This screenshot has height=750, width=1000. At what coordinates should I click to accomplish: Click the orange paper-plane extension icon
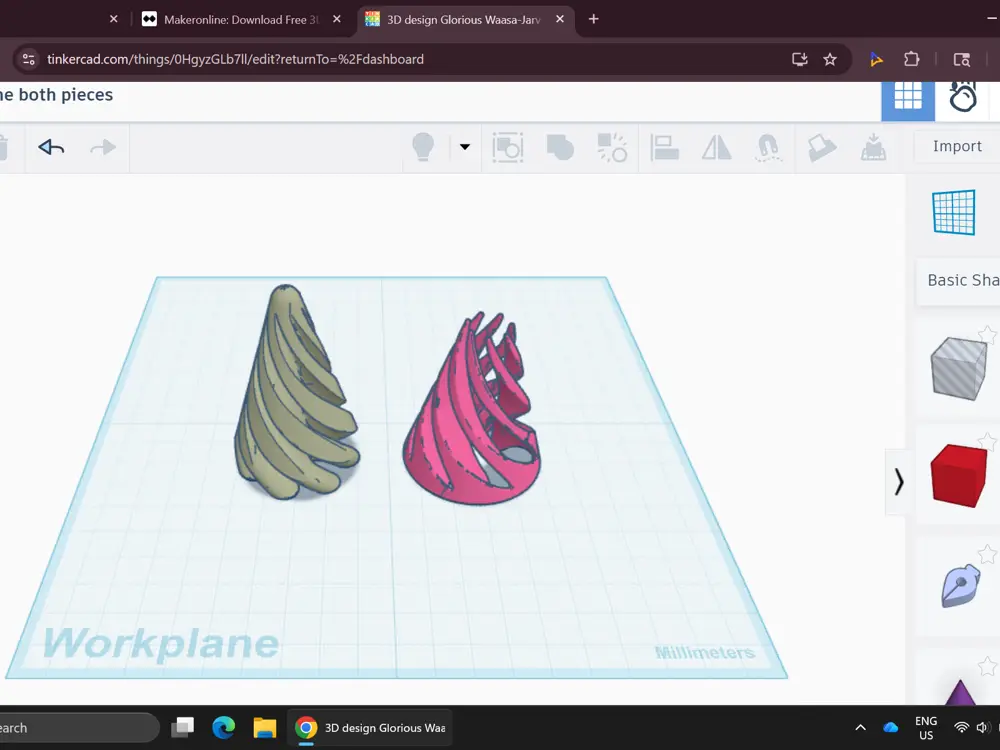[876, 59]
